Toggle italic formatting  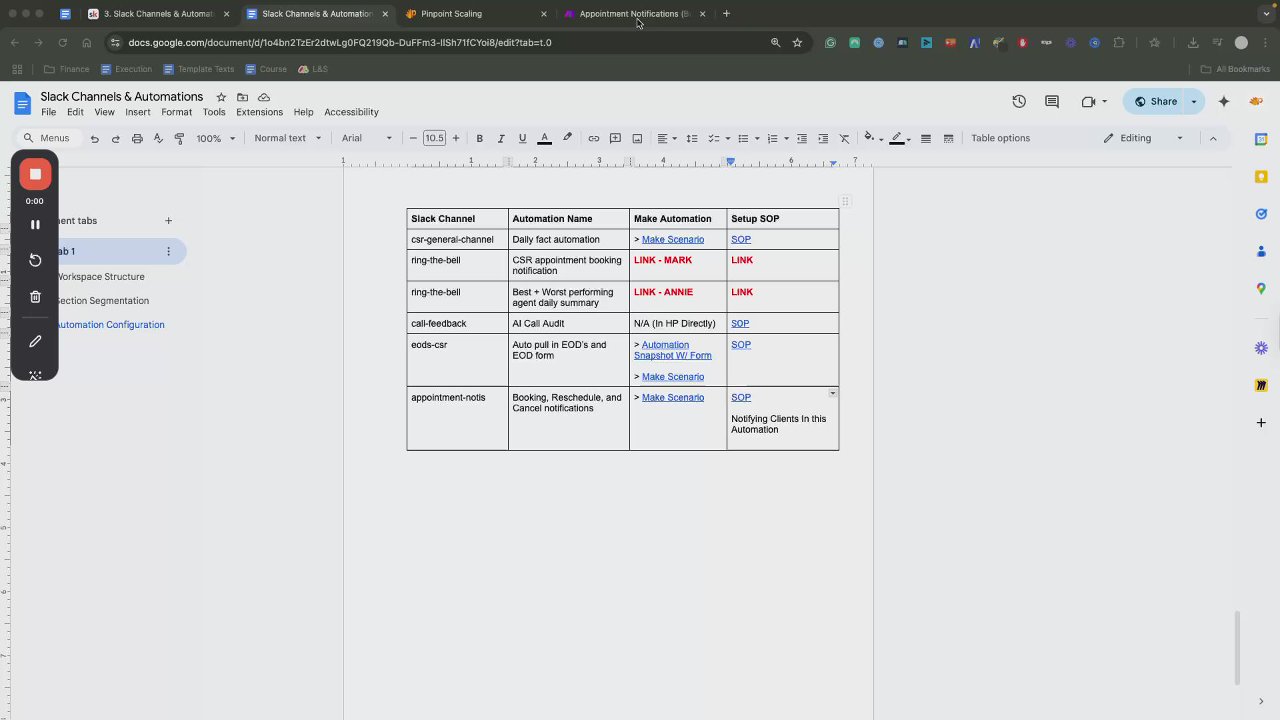click(501, 138)
